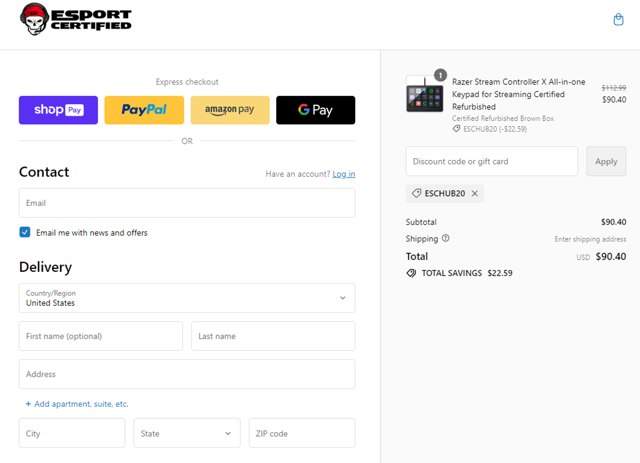The height and width of the screenshot is (463, 640).
Task: Click the Express checkout heading
Action: (187, 82)
